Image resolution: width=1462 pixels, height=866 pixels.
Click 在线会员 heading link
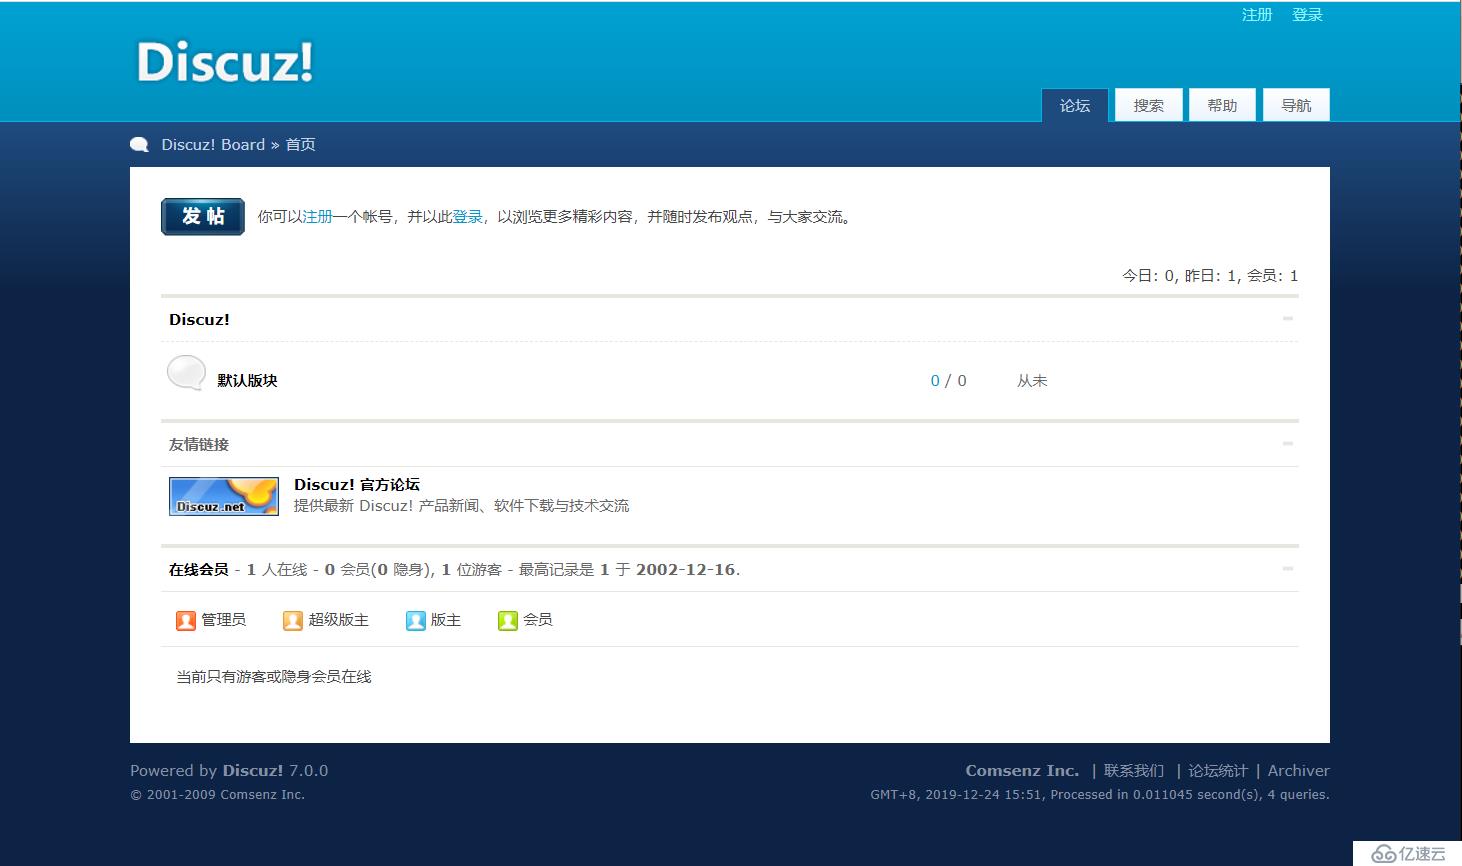tap(198, 570)
